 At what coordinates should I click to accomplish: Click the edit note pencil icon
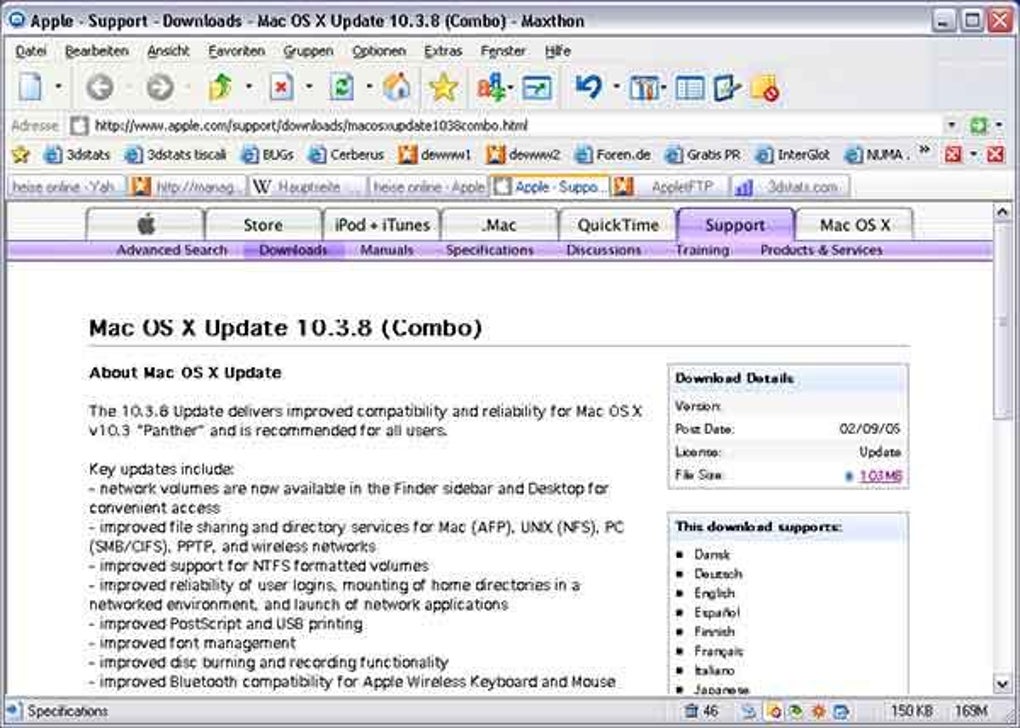pos(727,88)
